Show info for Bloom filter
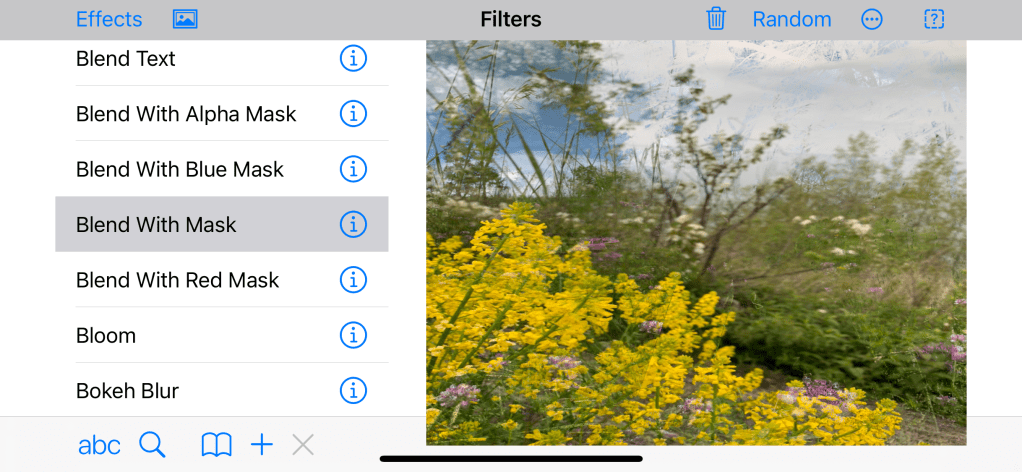Image resolution: width=1022 pixels, height=472 pixels. 353,336
